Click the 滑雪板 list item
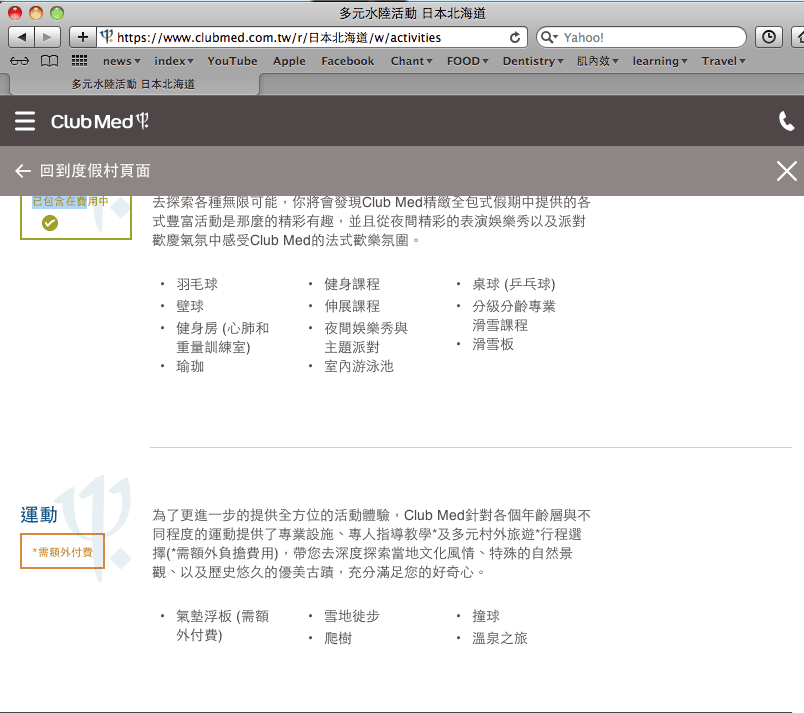Screen dimensions: 804x713 pyautogui.click(x=493, y=344)
